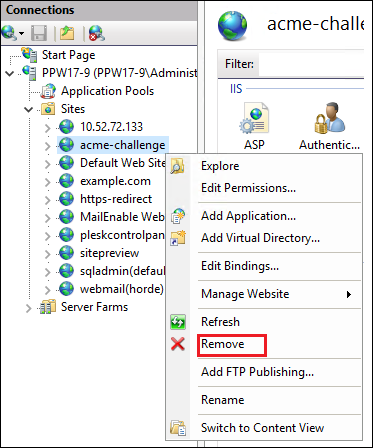The image size is (373, 448).
Task: Click into the Filter input field
Action: click(311, 64)
